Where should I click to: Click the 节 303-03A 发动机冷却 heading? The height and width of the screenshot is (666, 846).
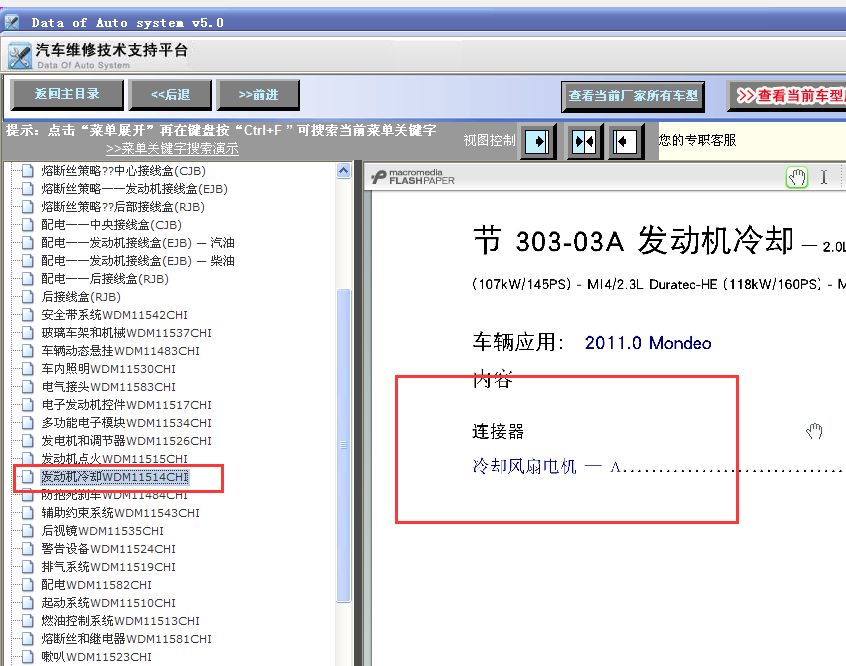(x=633, y=241)
